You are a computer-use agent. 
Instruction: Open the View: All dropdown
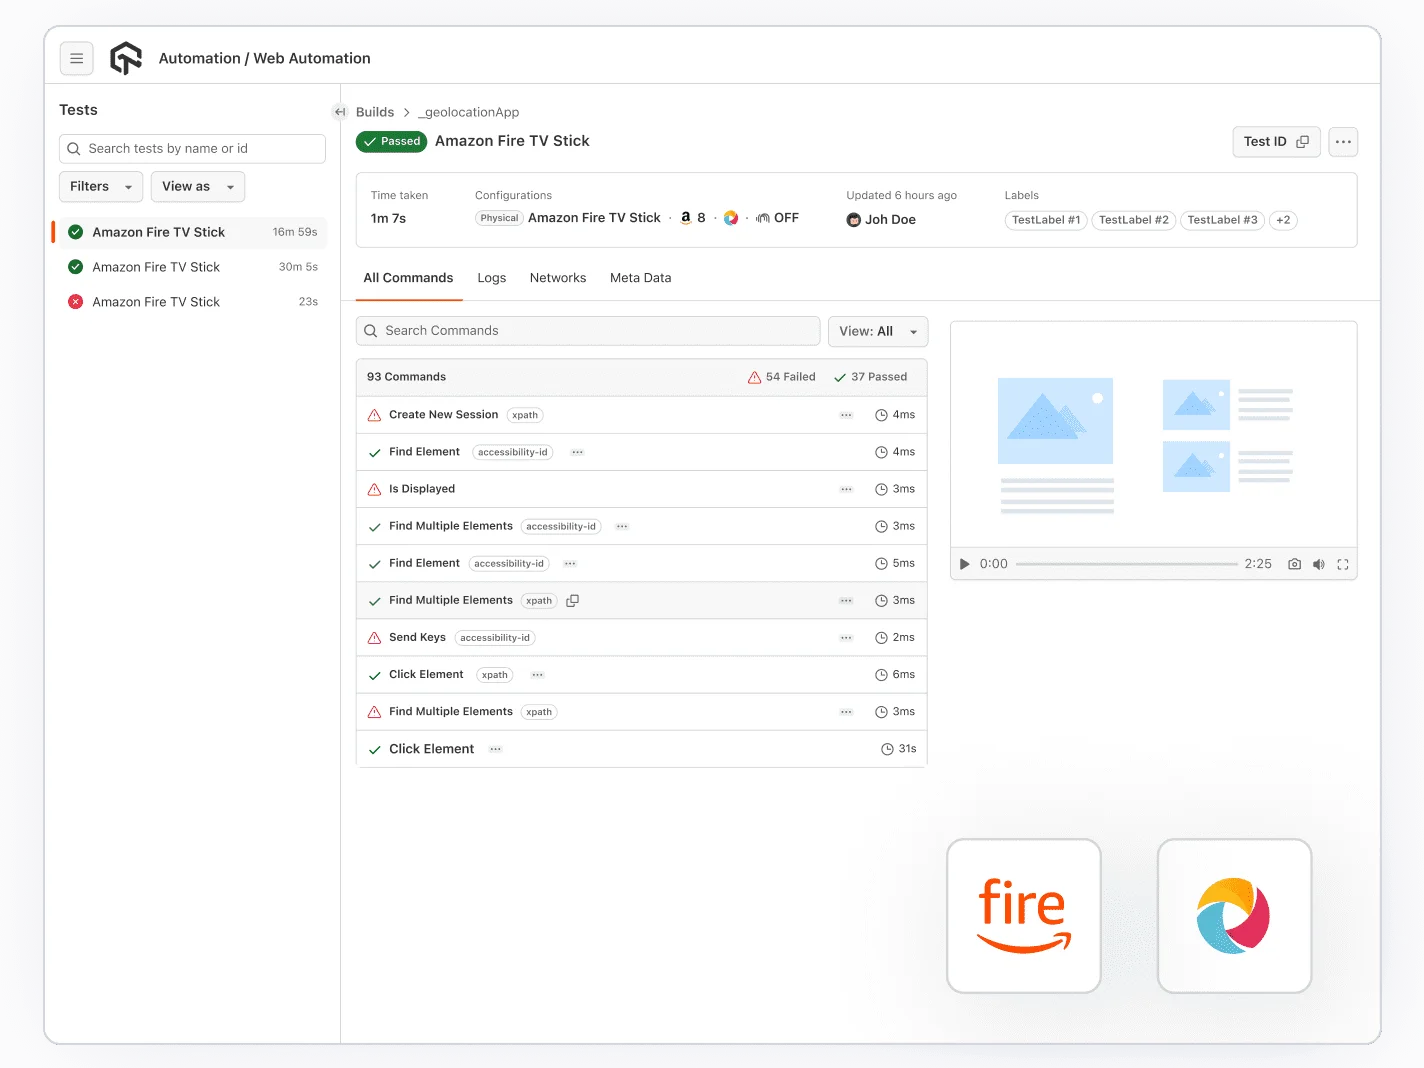[x=877, y=332]
